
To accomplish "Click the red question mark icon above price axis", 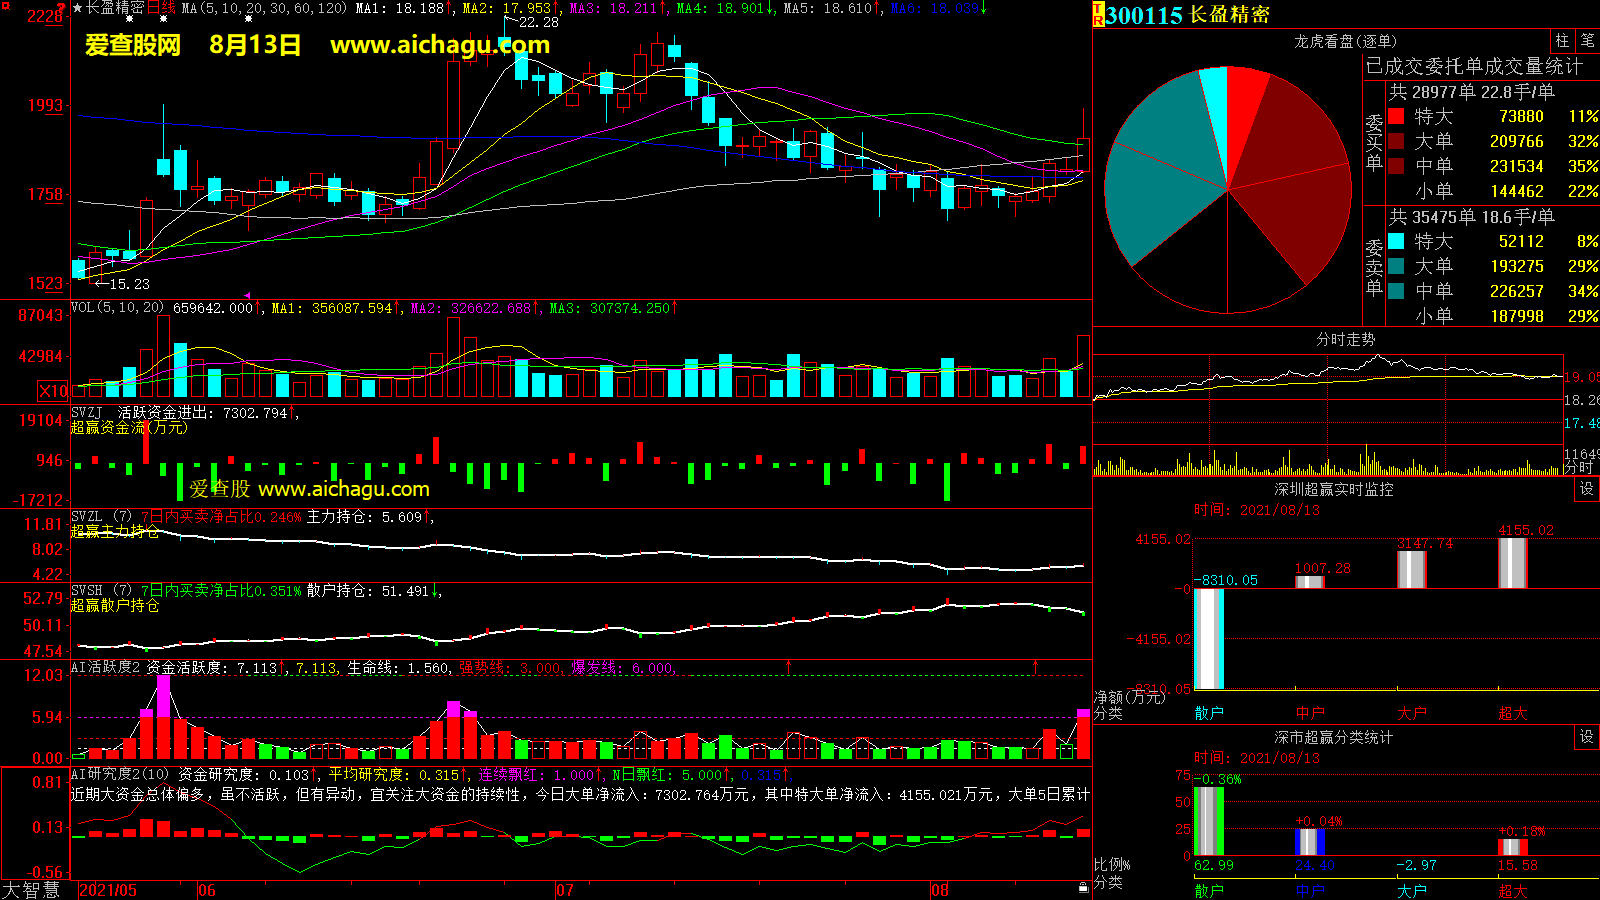I will coord(62,8).
